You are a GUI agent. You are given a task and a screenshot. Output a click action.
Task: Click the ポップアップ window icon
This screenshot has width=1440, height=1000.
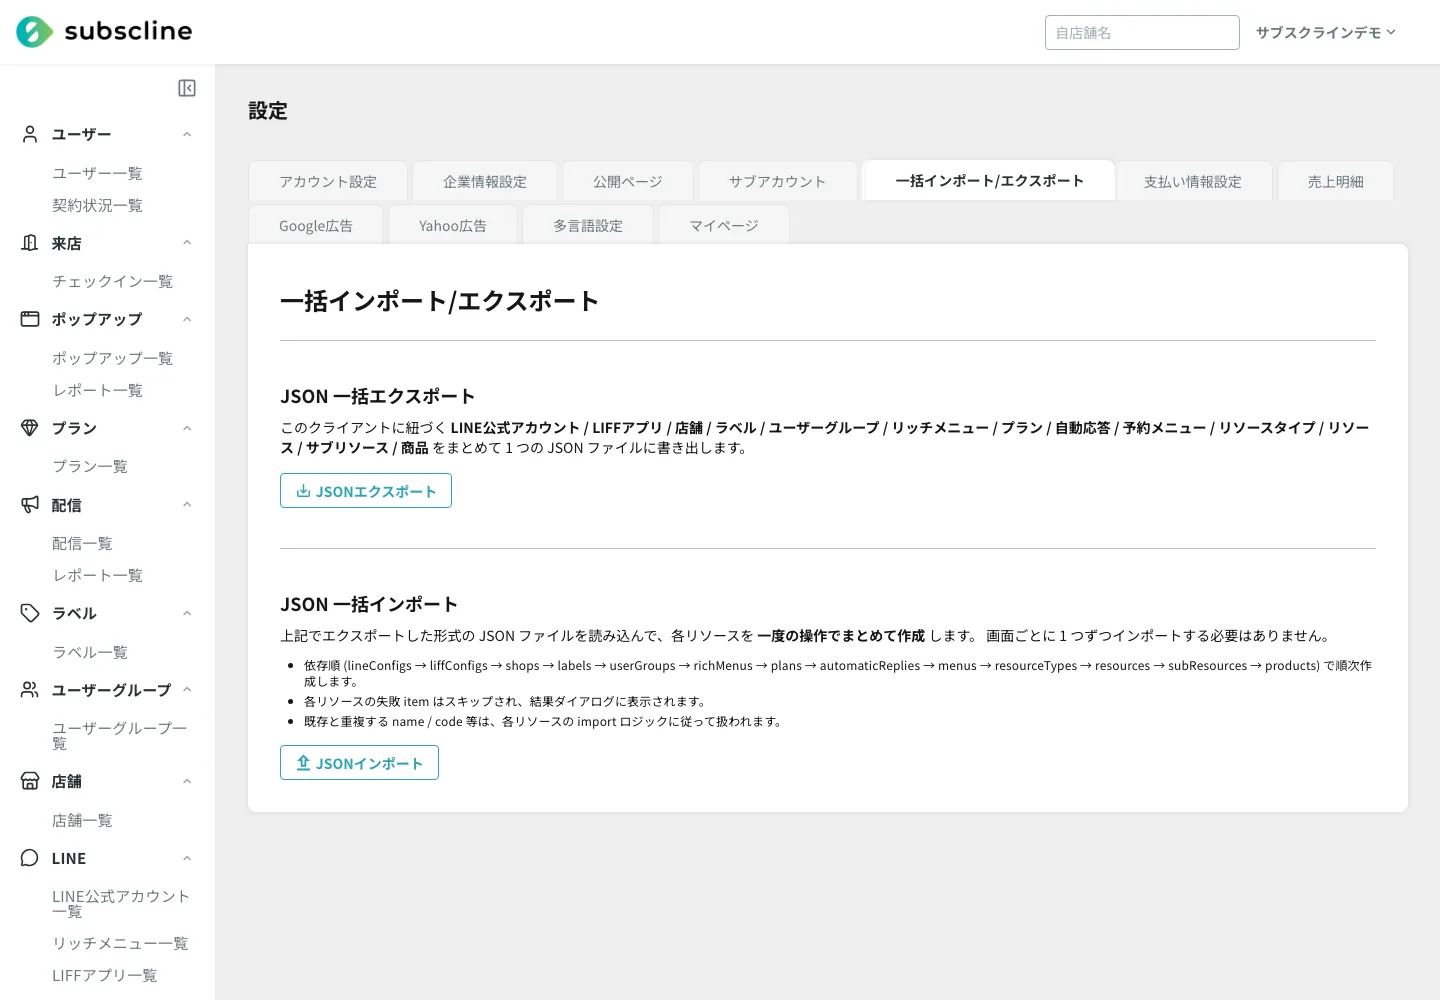pyautogui.click(x=30, y=319)
